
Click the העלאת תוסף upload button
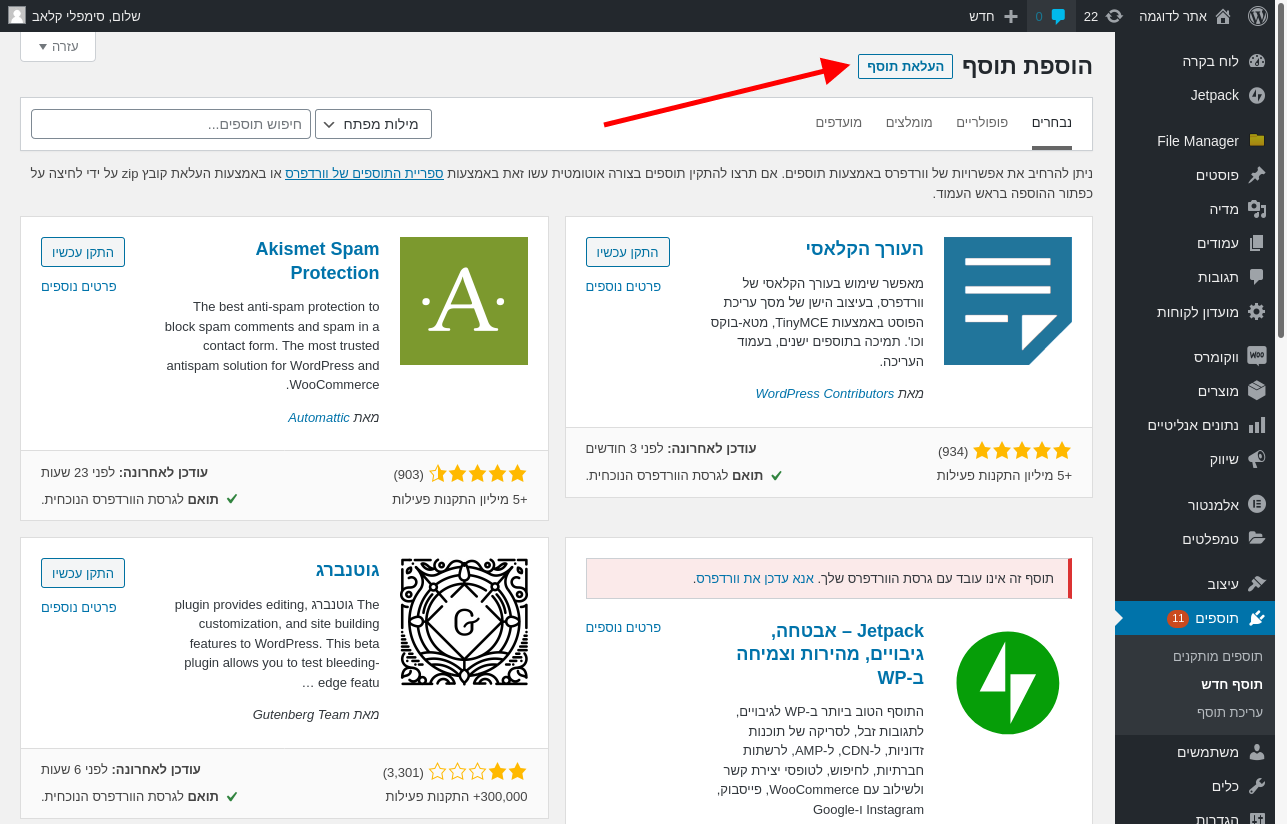tap(905, 66)
